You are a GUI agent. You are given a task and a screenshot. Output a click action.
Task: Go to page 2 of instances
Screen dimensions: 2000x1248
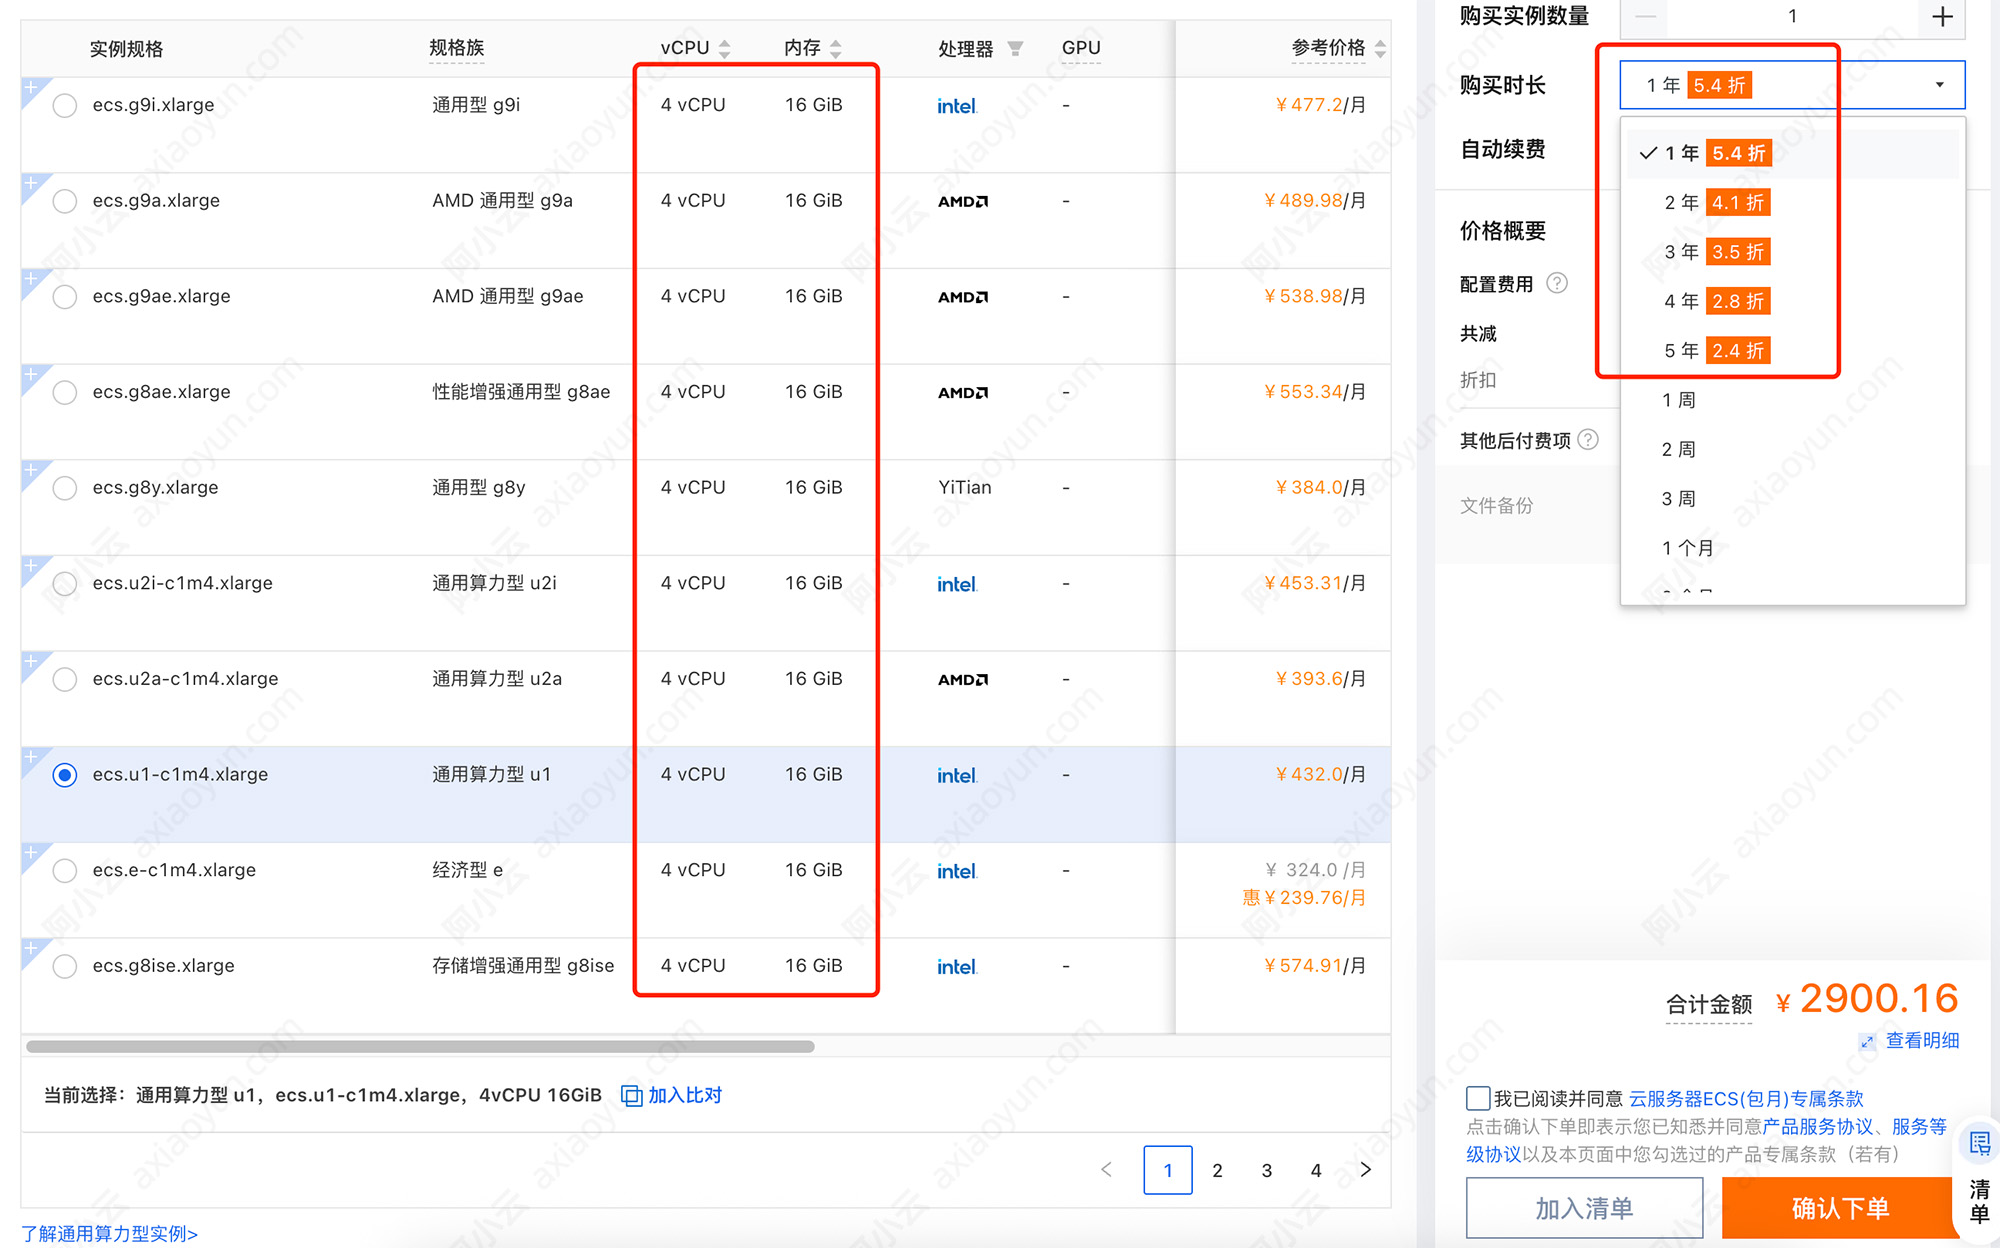(1217, 1170)
